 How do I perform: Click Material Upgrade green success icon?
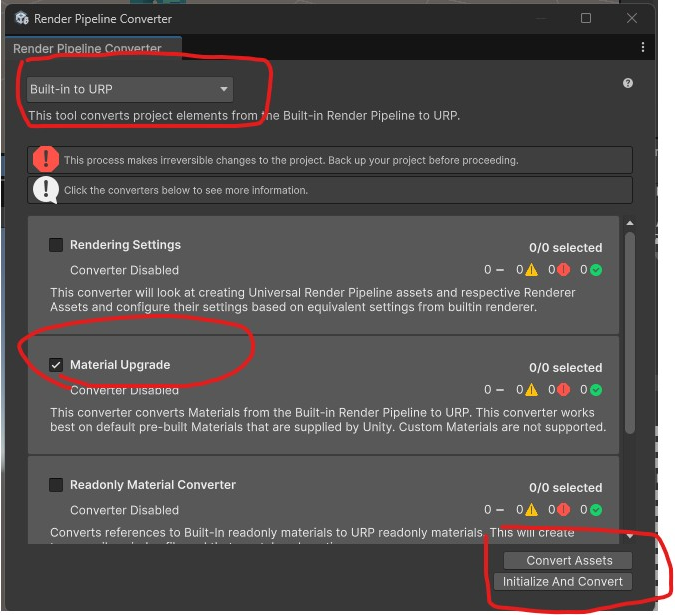point(596,390)
